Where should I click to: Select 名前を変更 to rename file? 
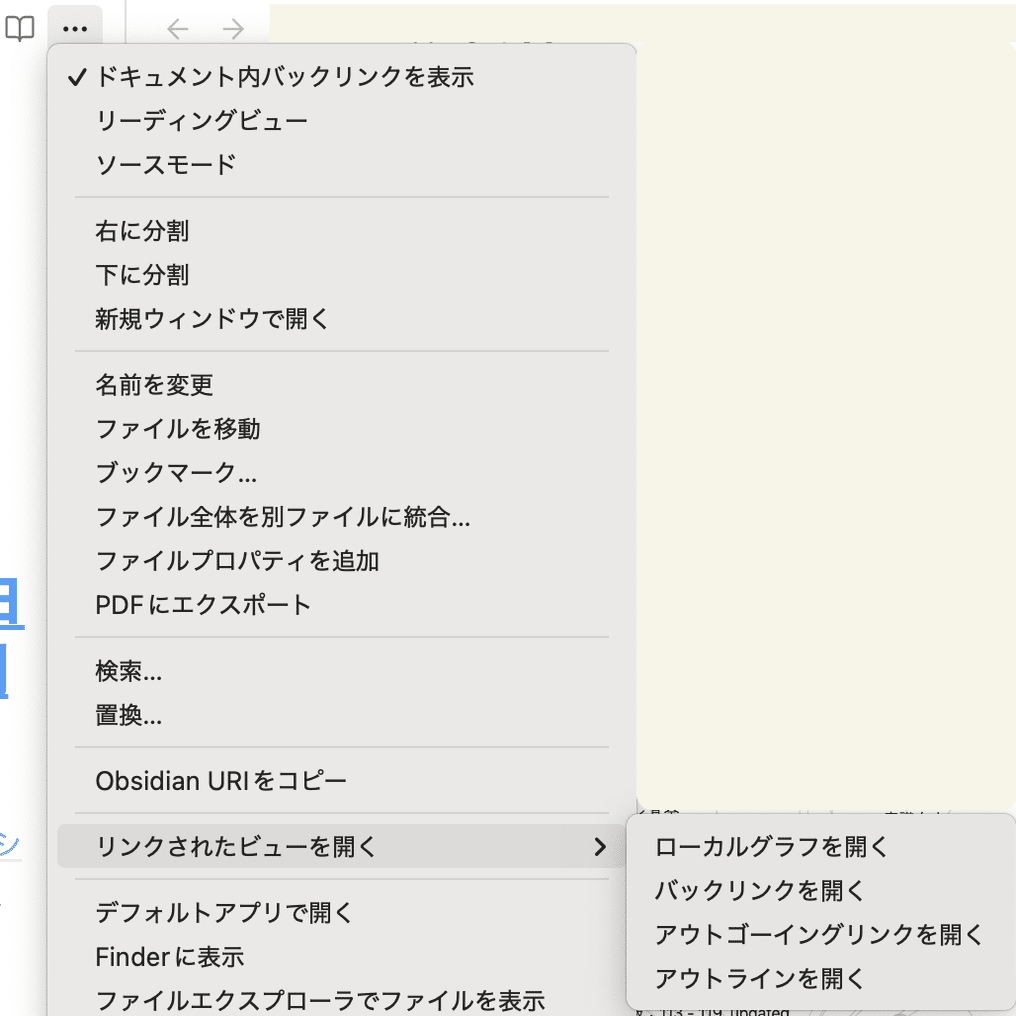tap(154, 385)
